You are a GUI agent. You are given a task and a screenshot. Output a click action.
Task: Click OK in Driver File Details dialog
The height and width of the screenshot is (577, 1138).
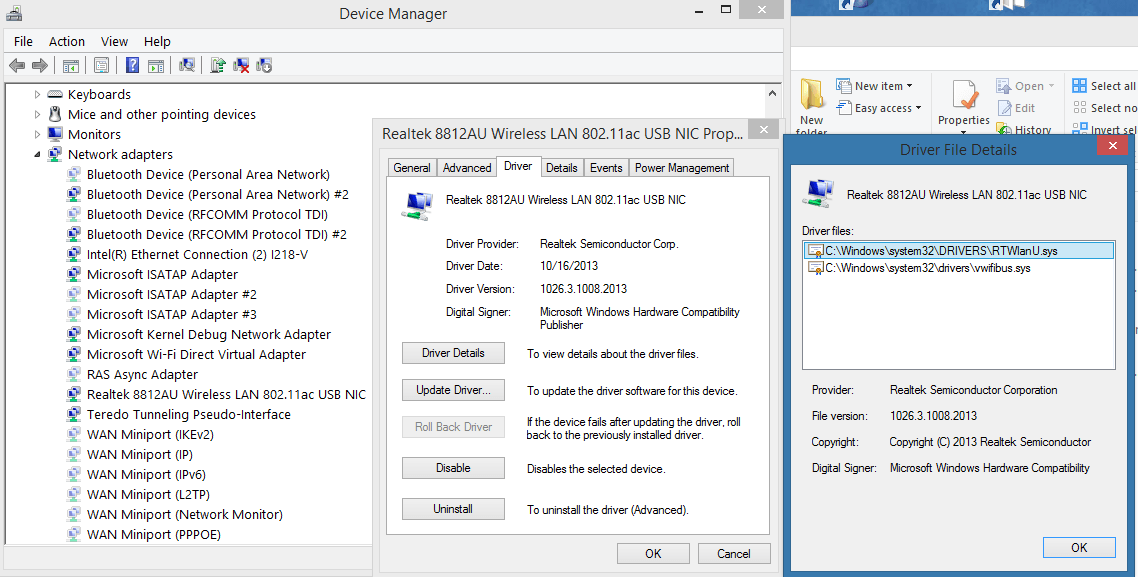[1079, 548]
